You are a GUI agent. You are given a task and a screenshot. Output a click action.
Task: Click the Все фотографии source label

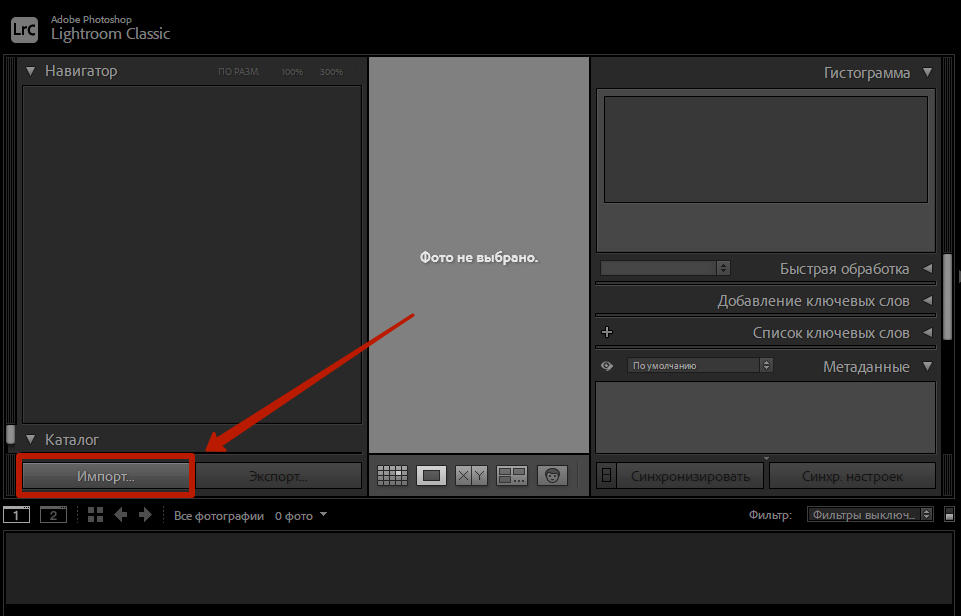click(219, 516)
